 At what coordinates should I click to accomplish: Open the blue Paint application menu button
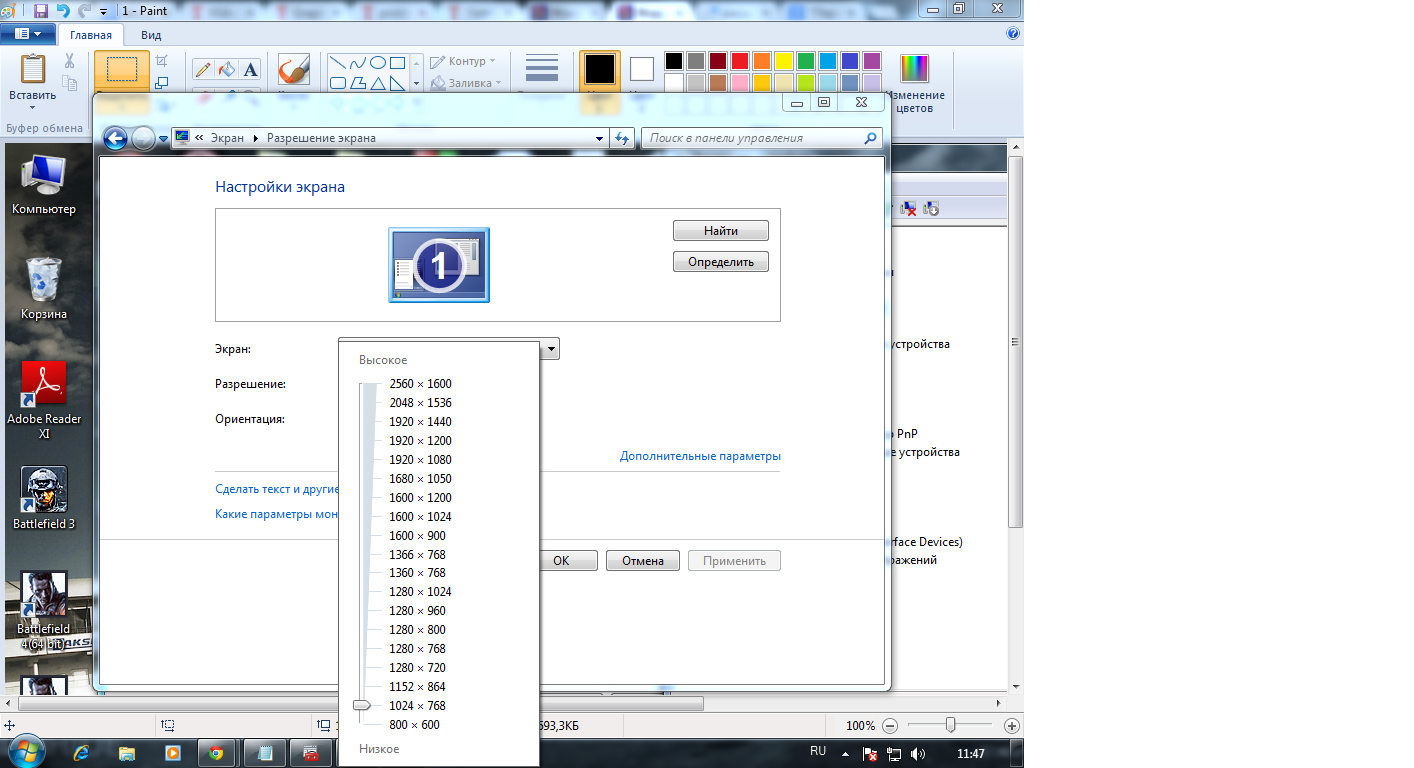[28, 34]
